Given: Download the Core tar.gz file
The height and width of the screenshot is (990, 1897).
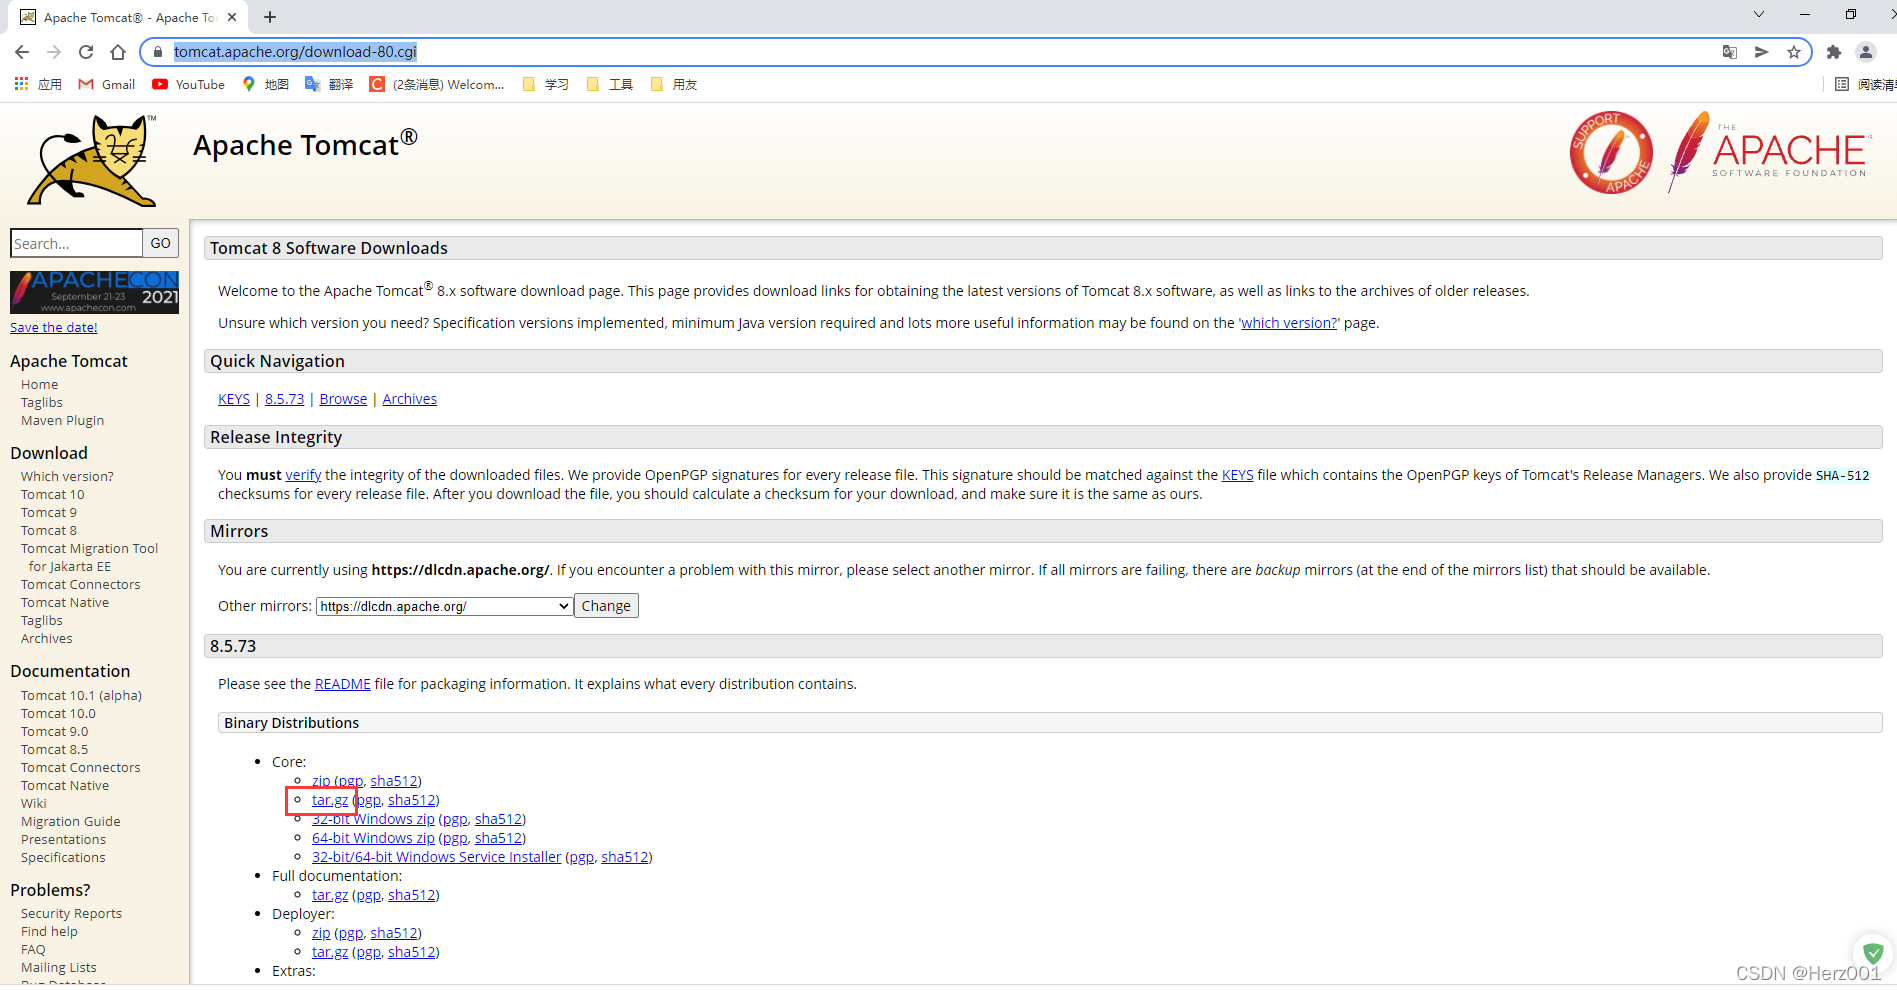Looking at the screenshot, I should pyautogui.click(x=330, y=800).
